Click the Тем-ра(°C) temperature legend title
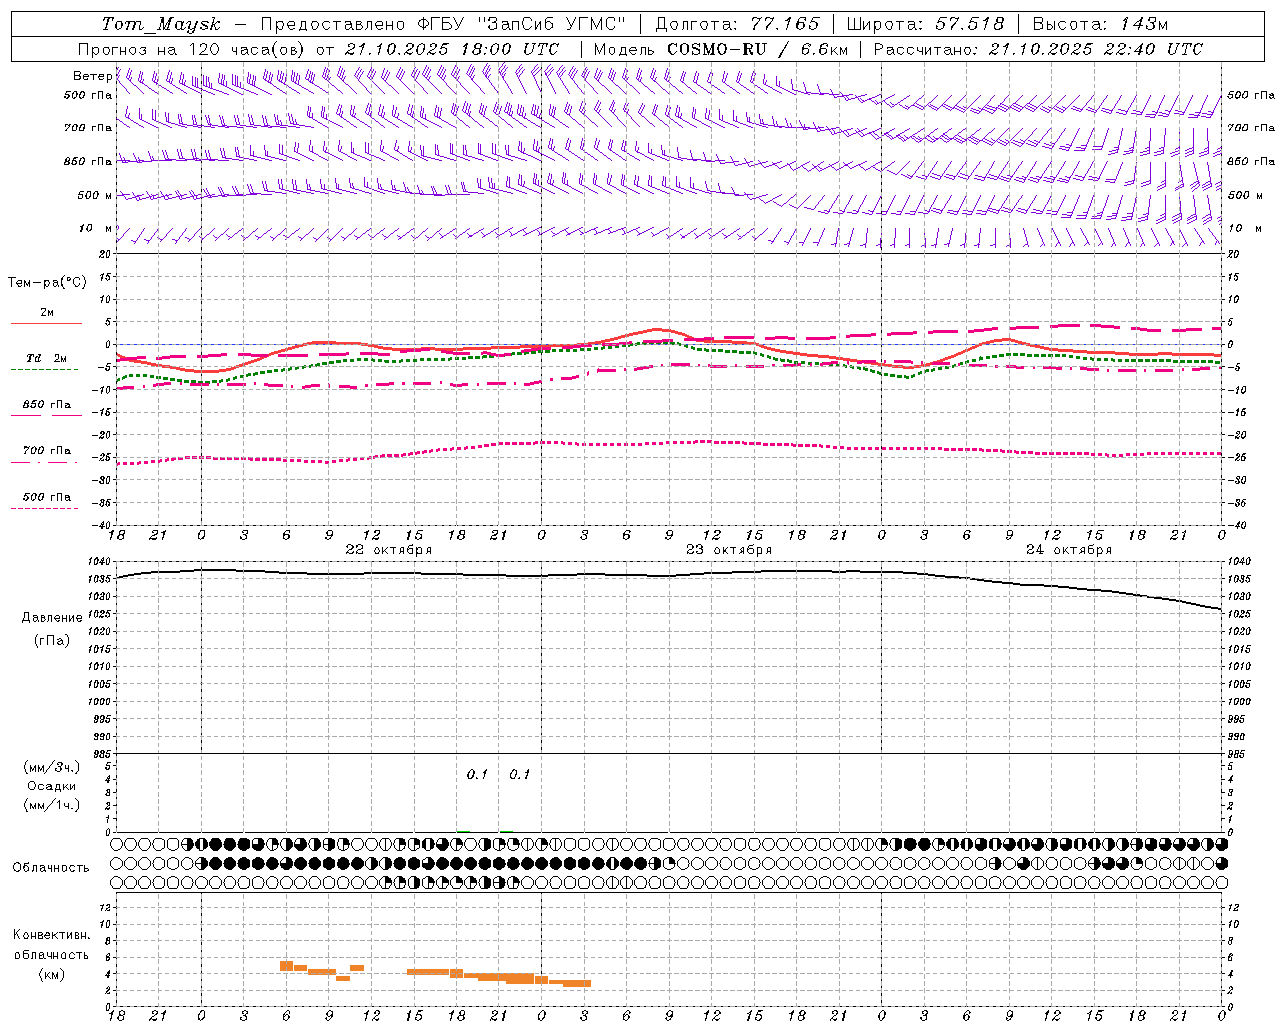Screen dimensions: 1280x1024 47,283
